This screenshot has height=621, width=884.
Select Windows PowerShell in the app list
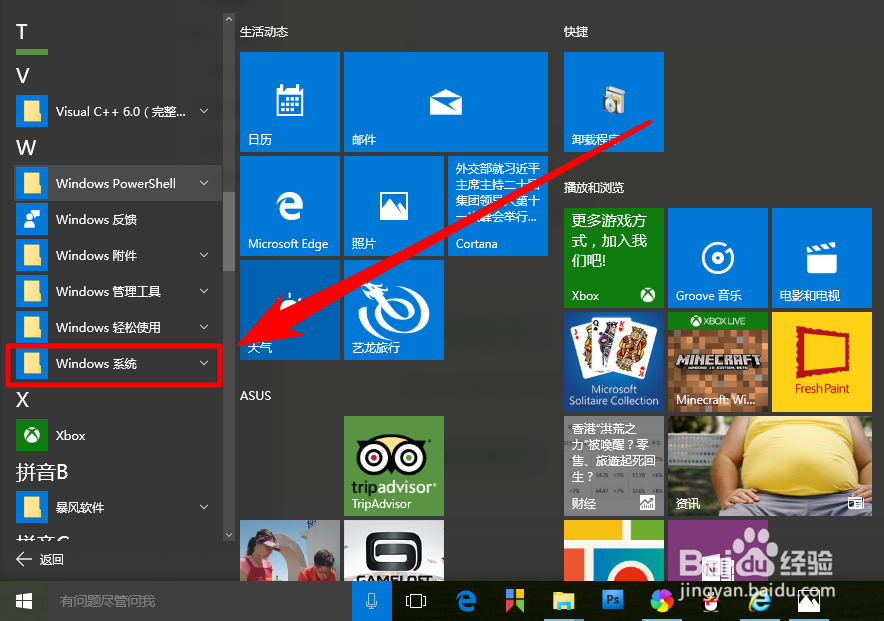coord(115,183)
